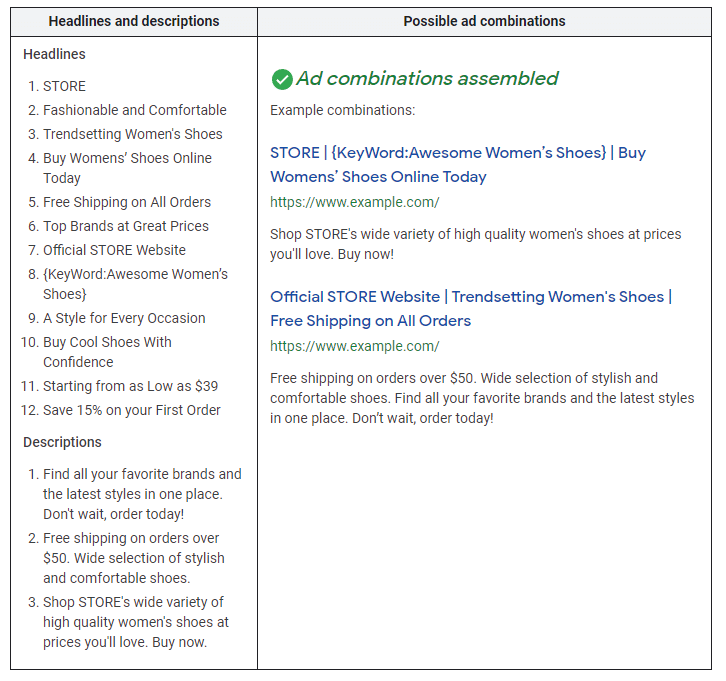The width and height of the screenshot is (726, 681).
Task: Click the green checkmark icon
Action: click(x=282, y=79)
